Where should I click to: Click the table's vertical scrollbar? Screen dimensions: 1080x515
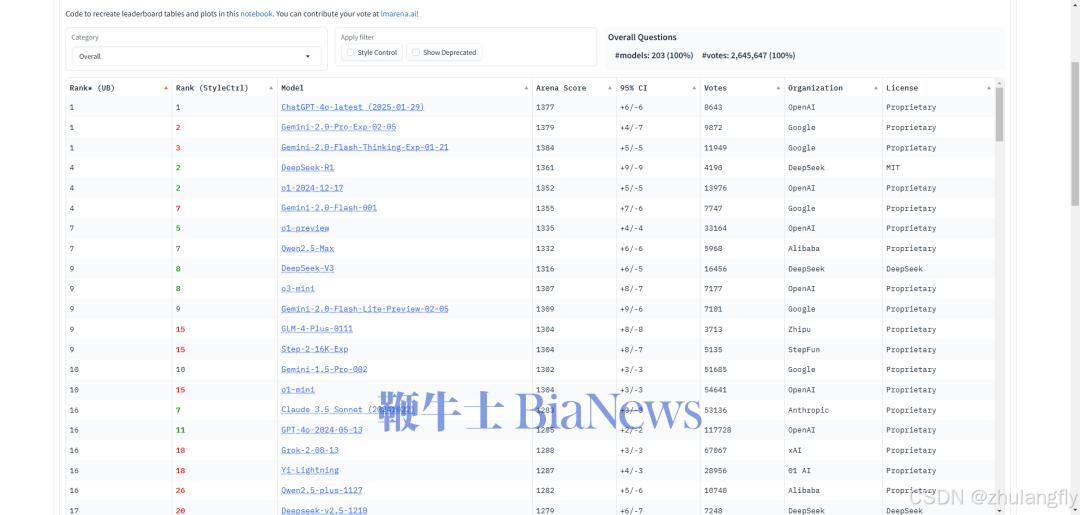(999, 114)
